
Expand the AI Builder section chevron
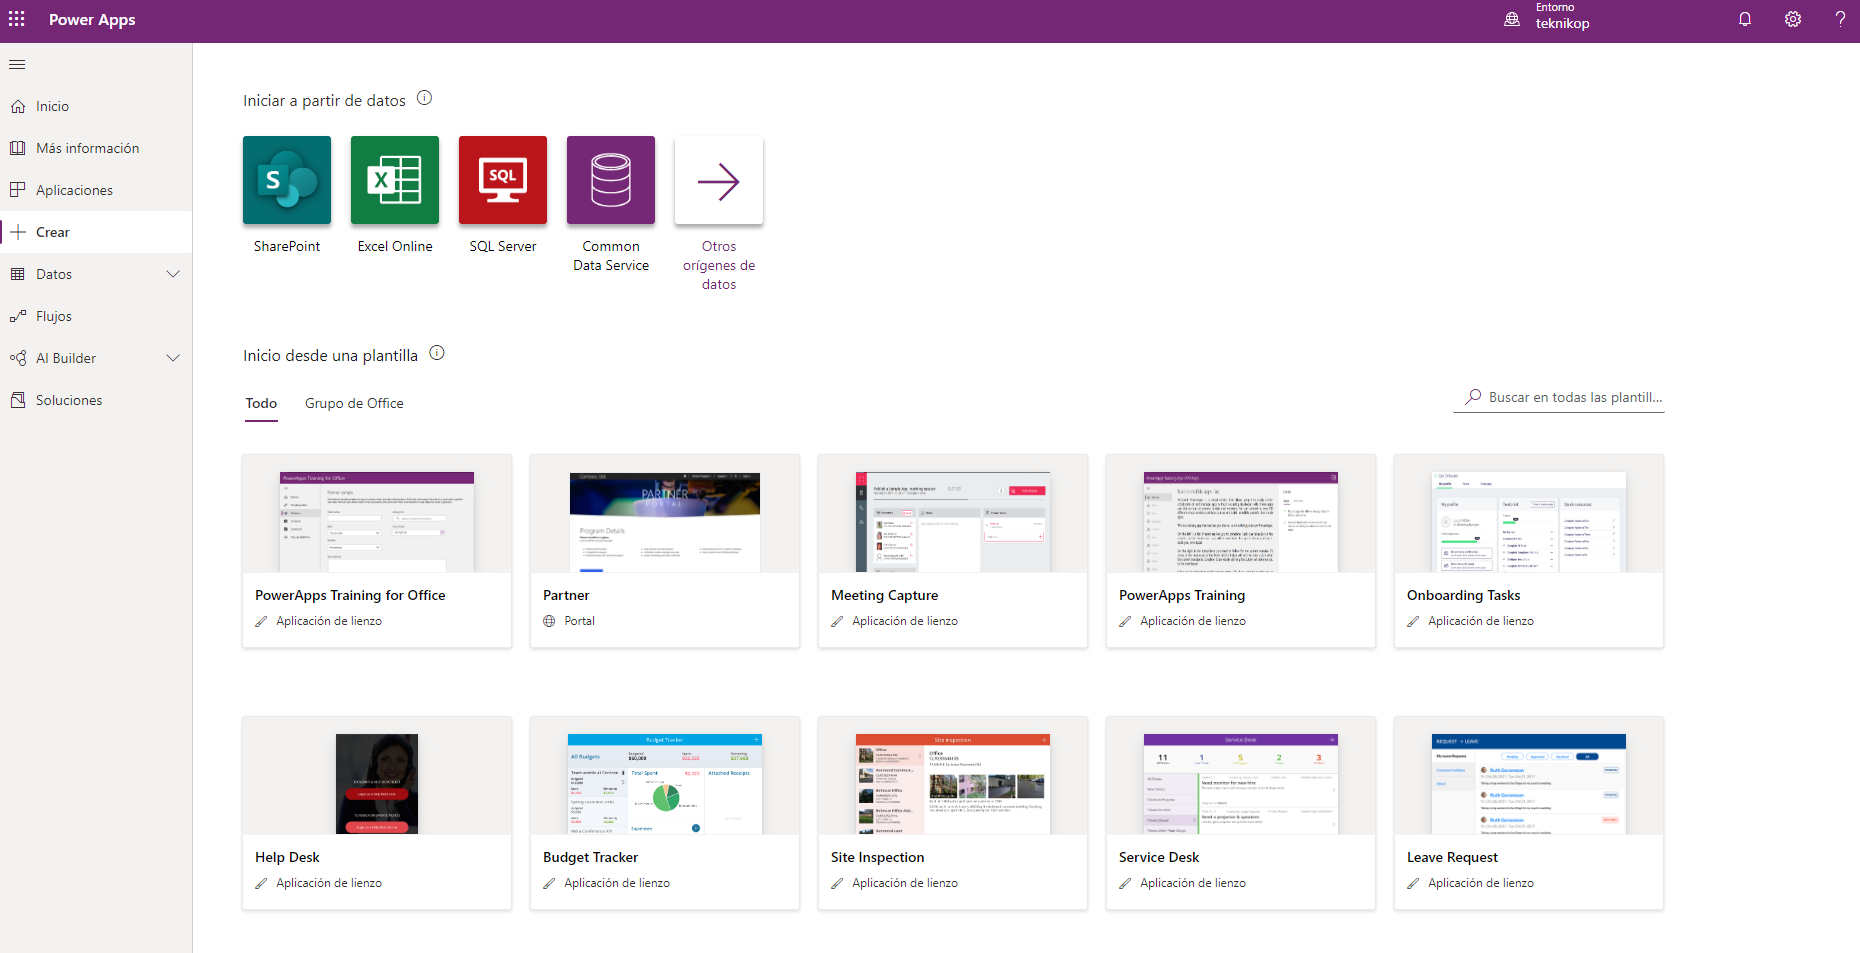(x=173, y=358)
